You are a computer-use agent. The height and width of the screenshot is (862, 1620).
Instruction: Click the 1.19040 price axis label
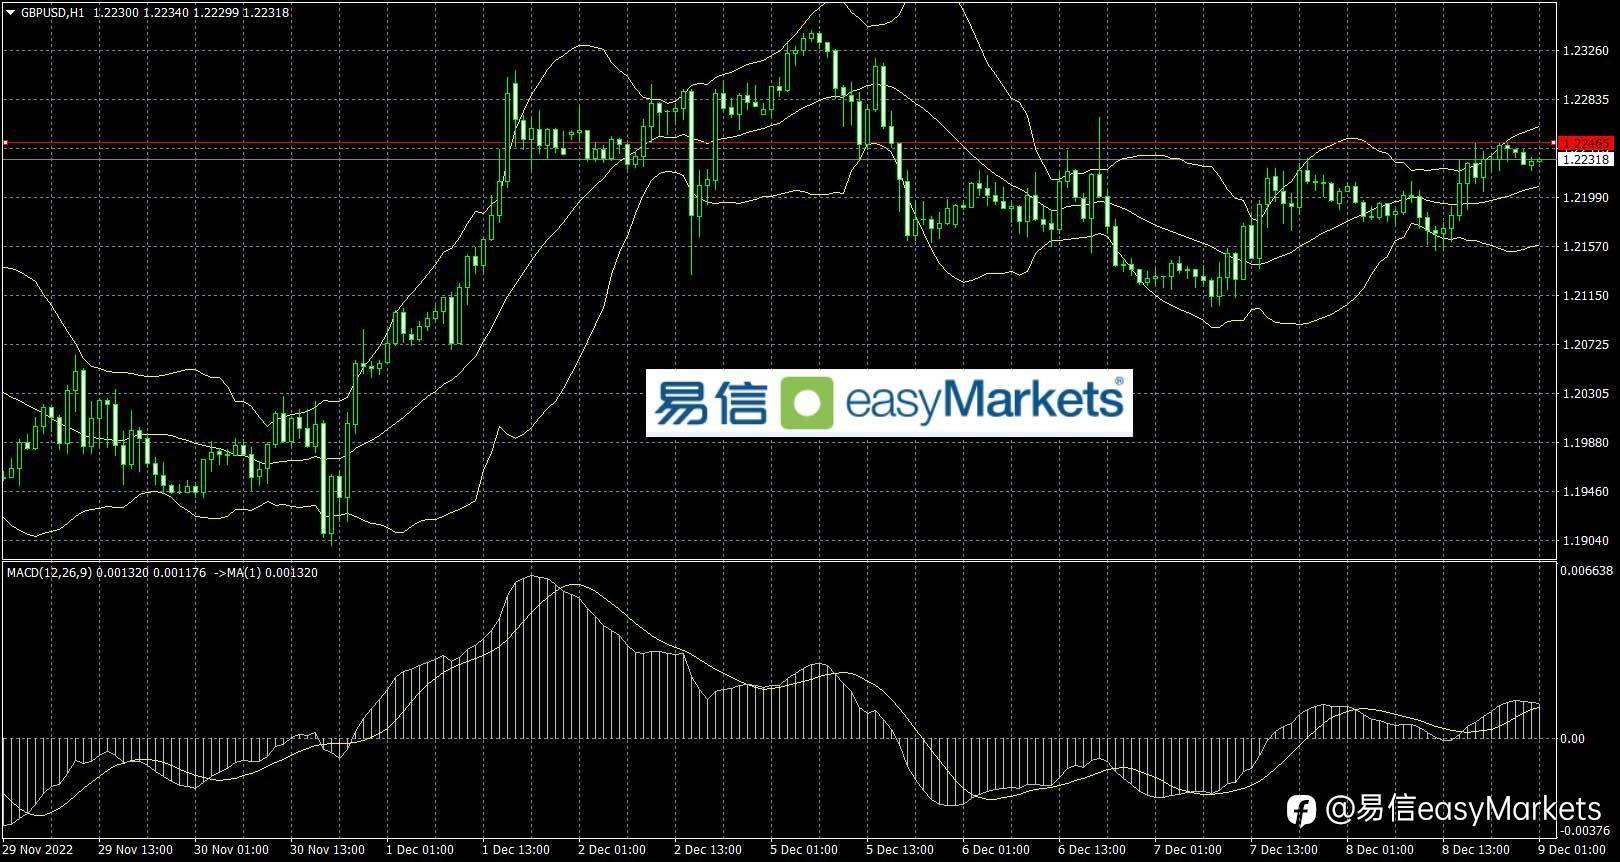click(1585, 541)
